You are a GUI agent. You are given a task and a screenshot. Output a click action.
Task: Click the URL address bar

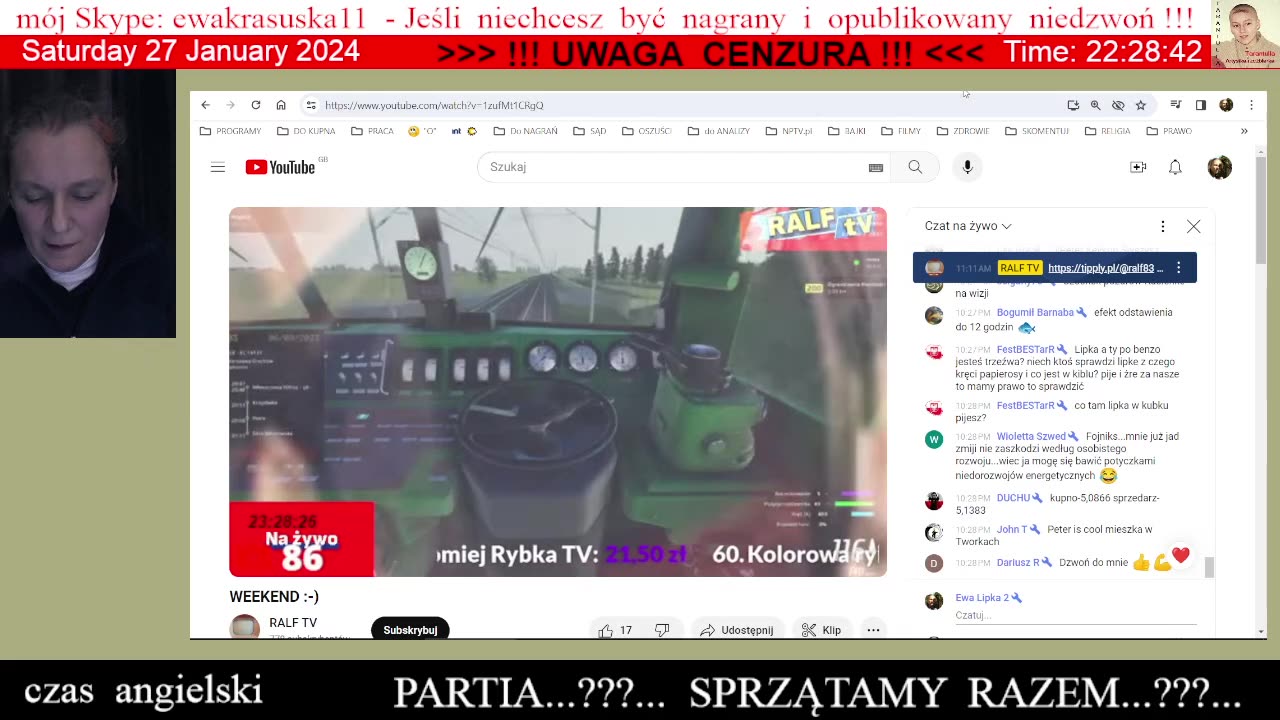pos(680,105)
